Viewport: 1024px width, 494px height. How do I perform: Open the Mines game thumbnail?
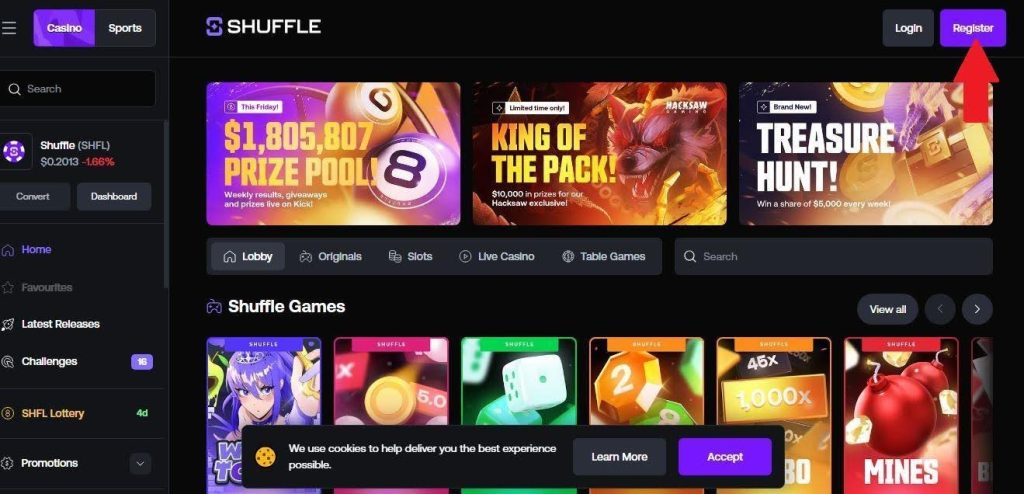point(901,416)
